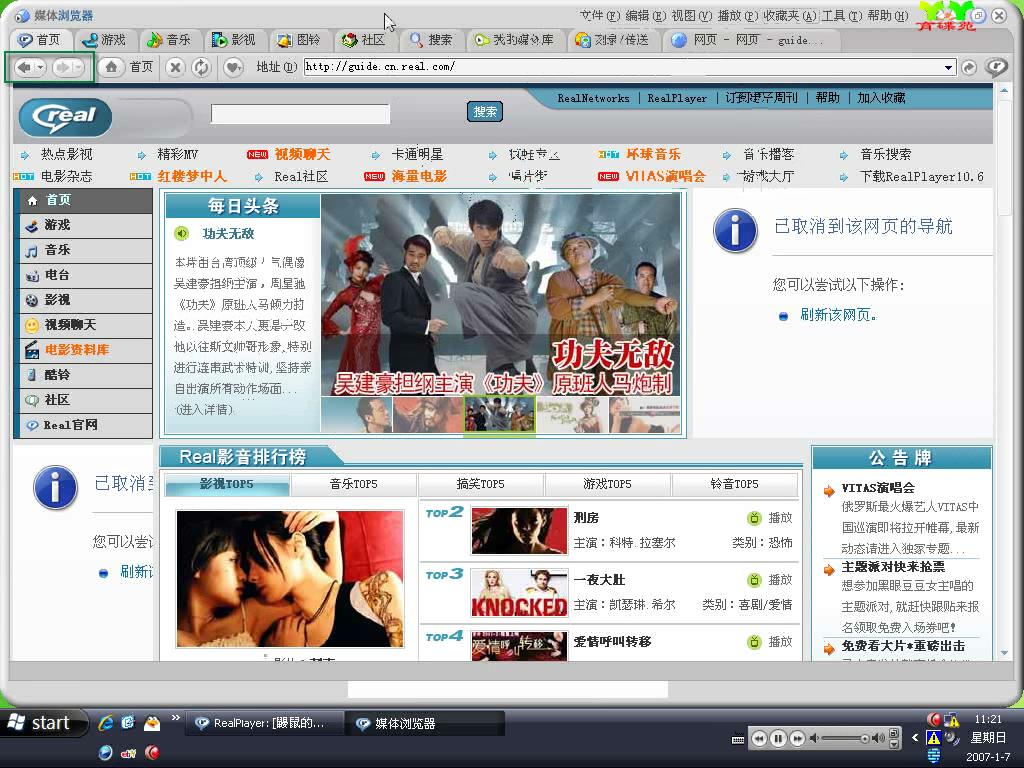Open the 收藏夹 menu
This screenshot has width=1024, height=768.
790,16
